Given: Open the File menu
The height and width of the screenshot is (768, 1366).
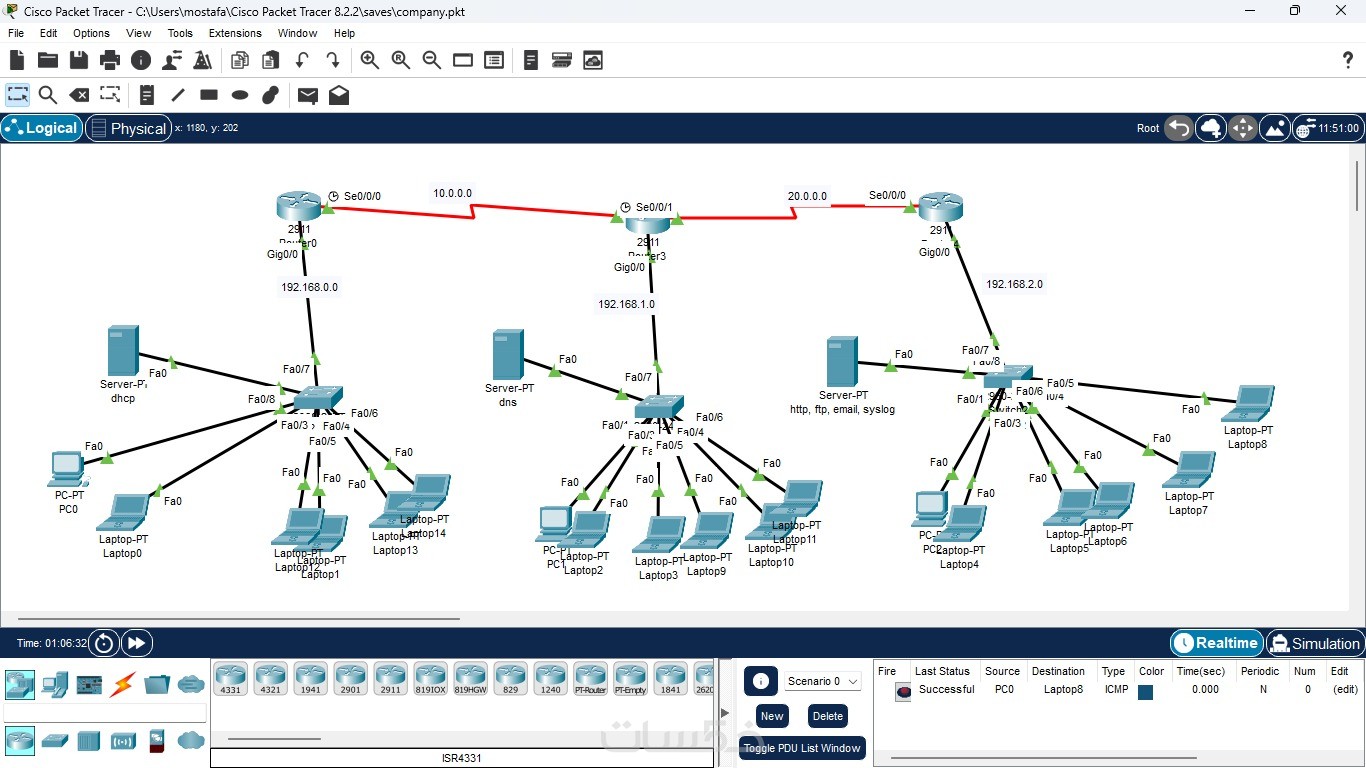Looking at the screenshot, I should pyautogui.click(x=16, y=33).
